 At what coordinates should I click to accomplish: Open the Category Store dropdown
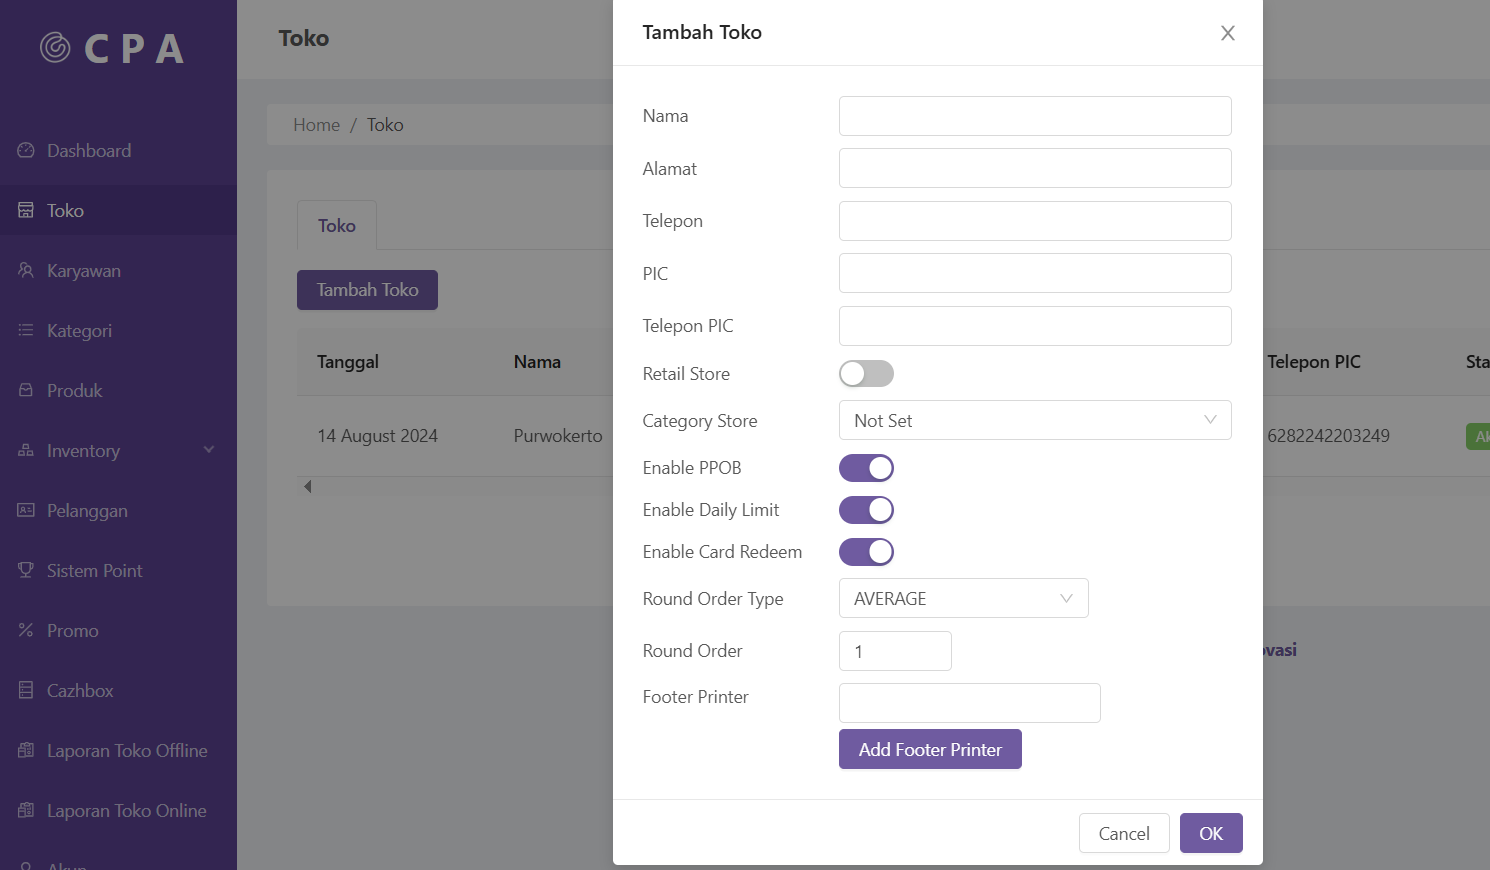1035,420
